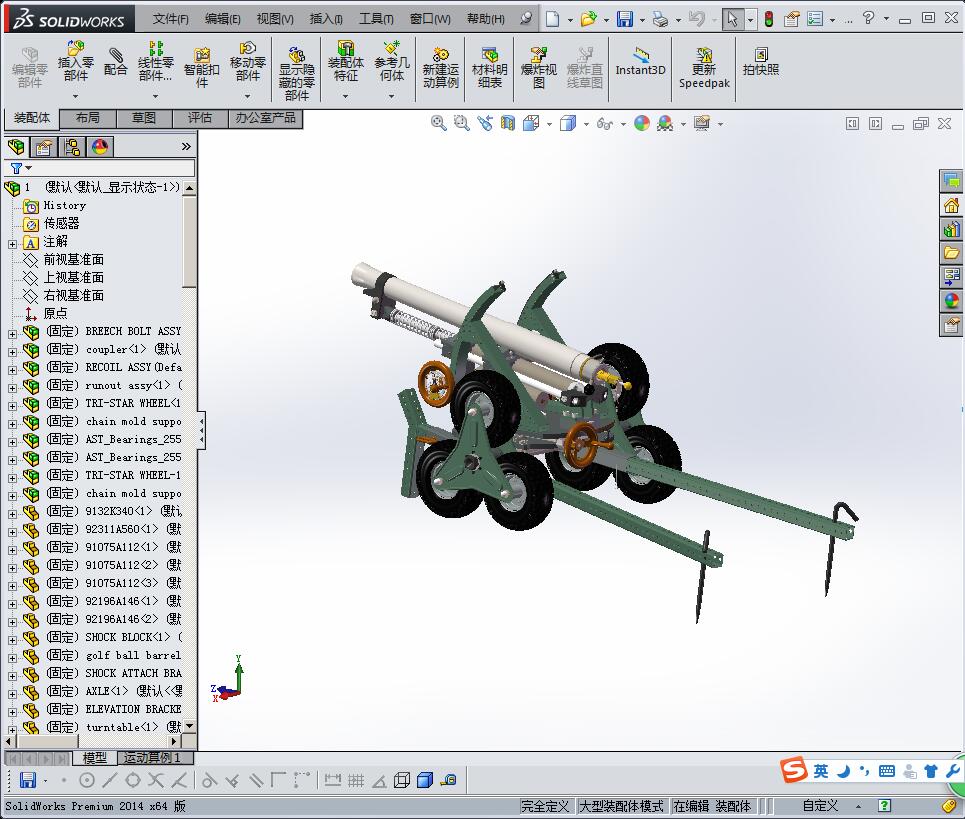Viewport: 965px width, 819px height.
Task: Click the Section View icon
Action: click(x=507, y=123)
